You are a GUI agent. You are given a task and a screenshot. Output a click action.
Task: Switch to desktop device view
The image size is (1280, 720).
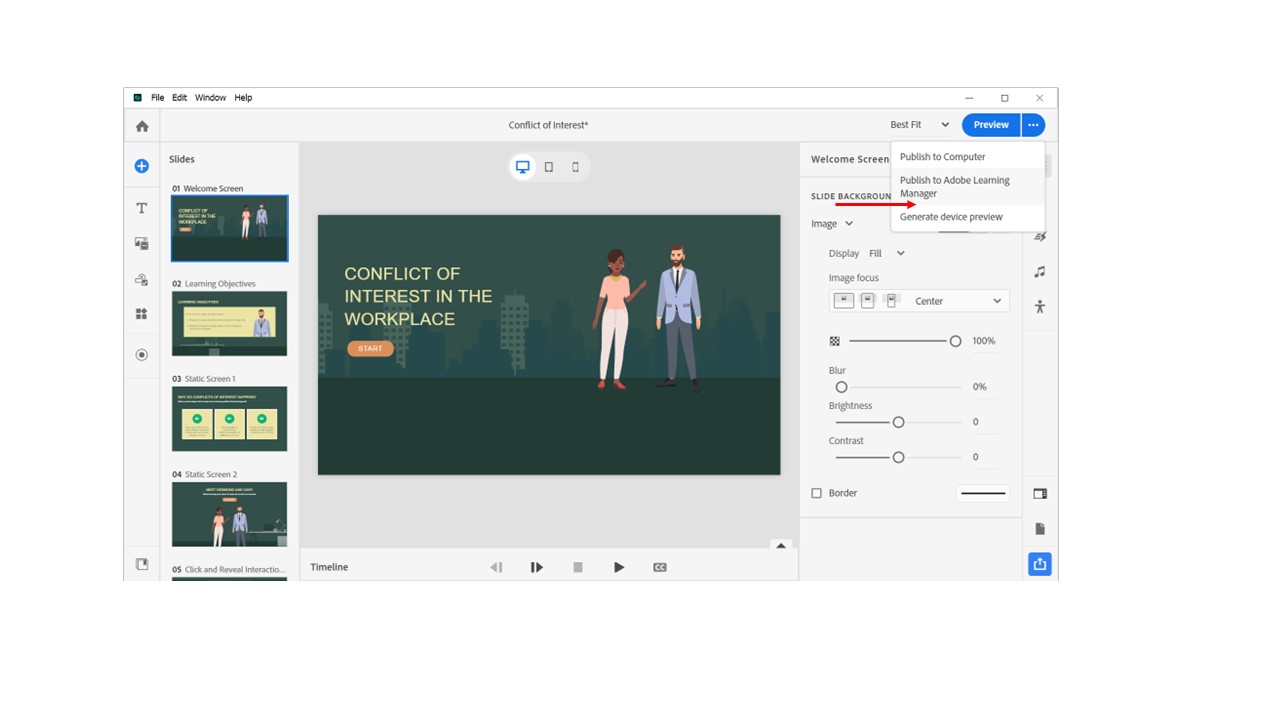(522, 167)
